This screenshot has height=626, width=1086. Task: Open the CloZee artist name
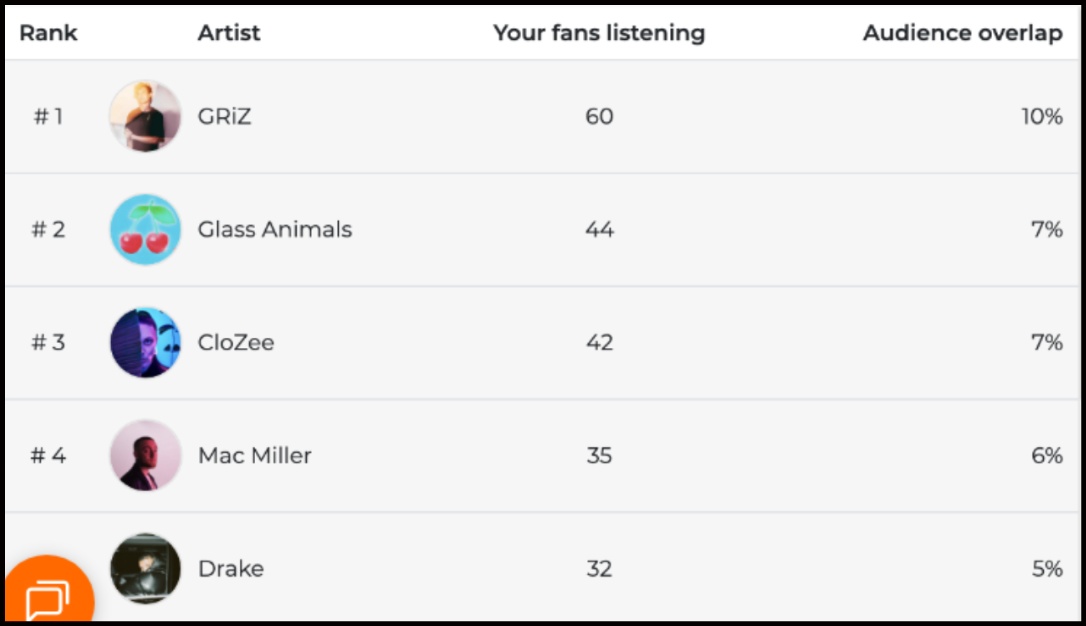click(x=236, y=343)
